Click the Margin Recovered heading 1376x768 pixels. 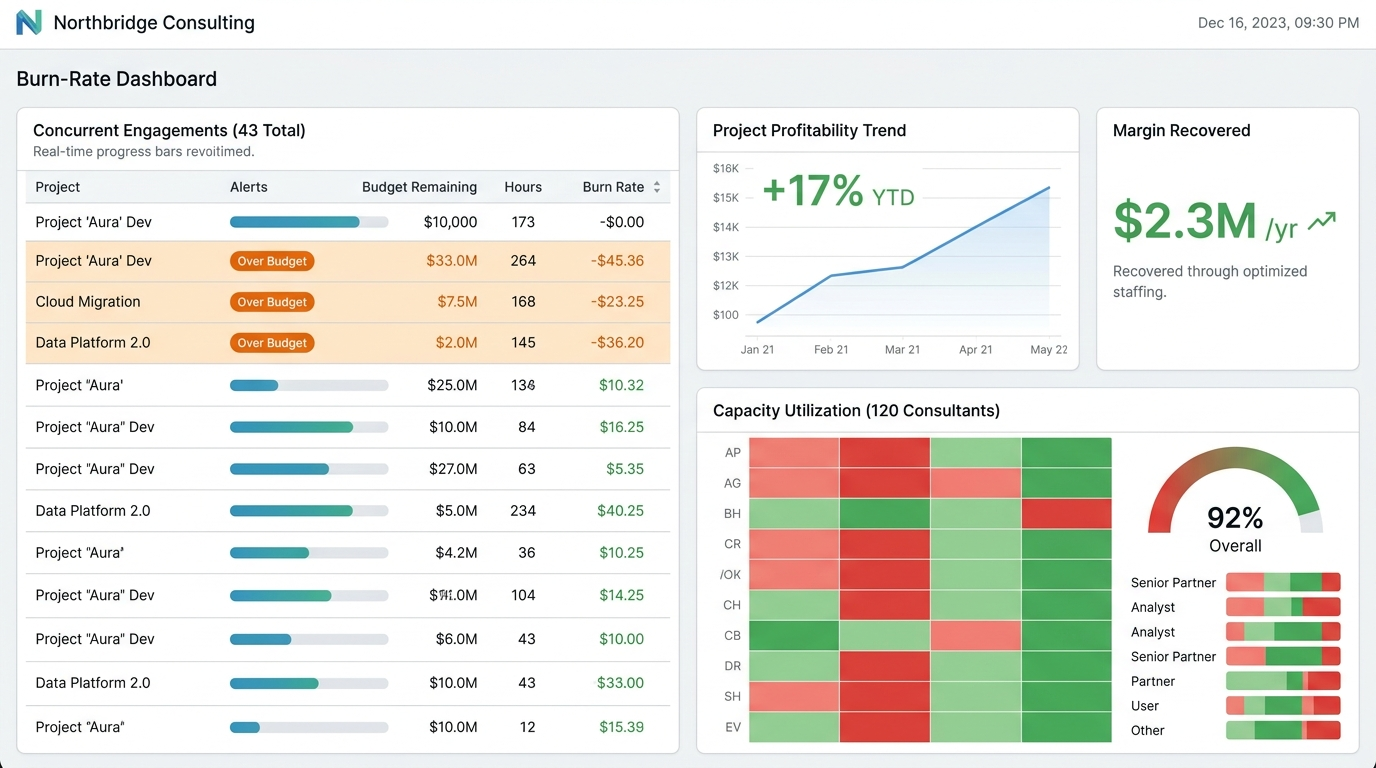(x=1181, y=130)
